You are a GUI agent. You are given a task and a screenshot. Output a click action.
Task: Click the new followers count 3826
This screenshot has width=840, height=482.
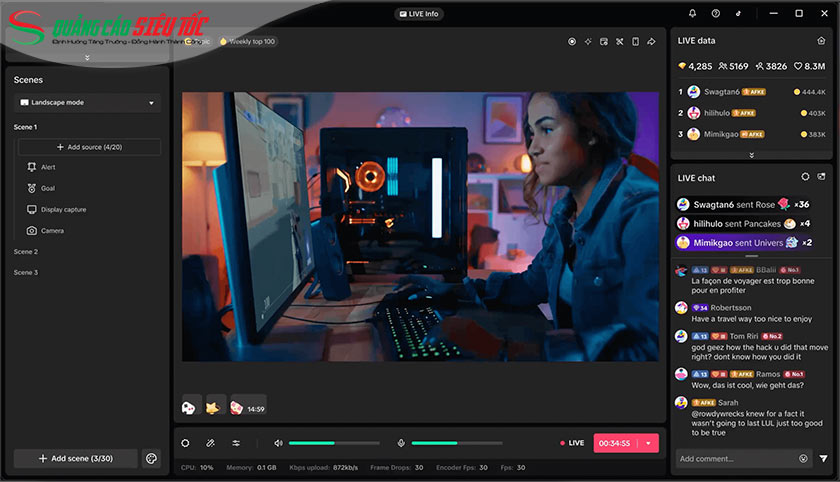(771, 66)
